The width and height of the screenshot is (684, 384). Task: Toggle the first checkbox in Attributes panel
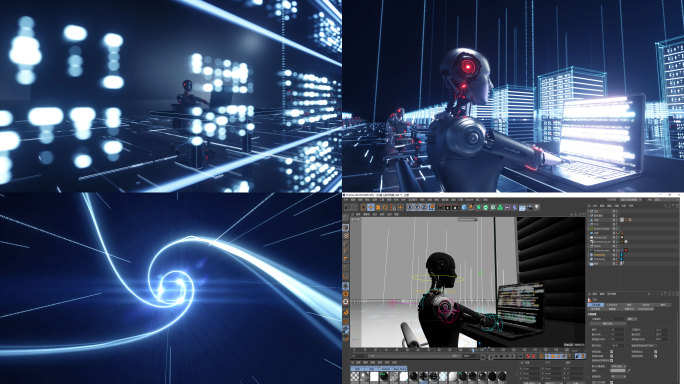point(612,351)
